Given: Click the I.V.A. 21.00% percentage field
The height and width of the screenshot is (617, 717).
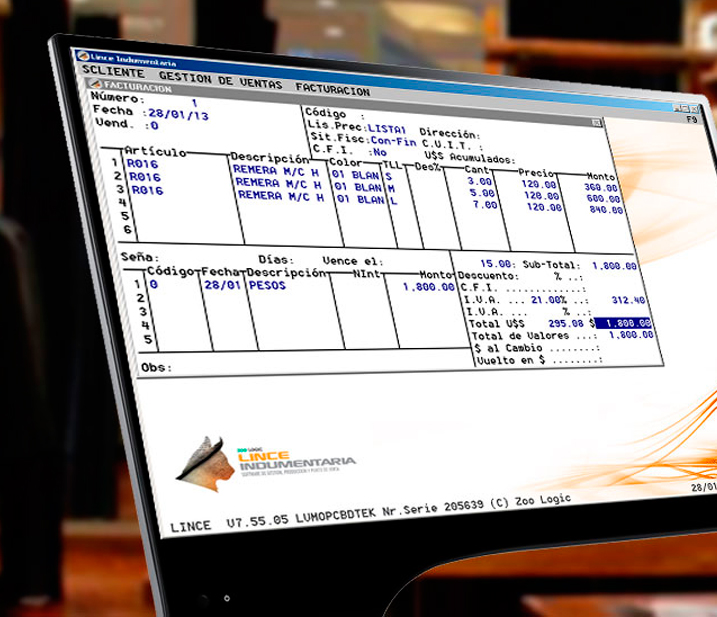Looking at the screenshot, I should [x=547, y=299].
